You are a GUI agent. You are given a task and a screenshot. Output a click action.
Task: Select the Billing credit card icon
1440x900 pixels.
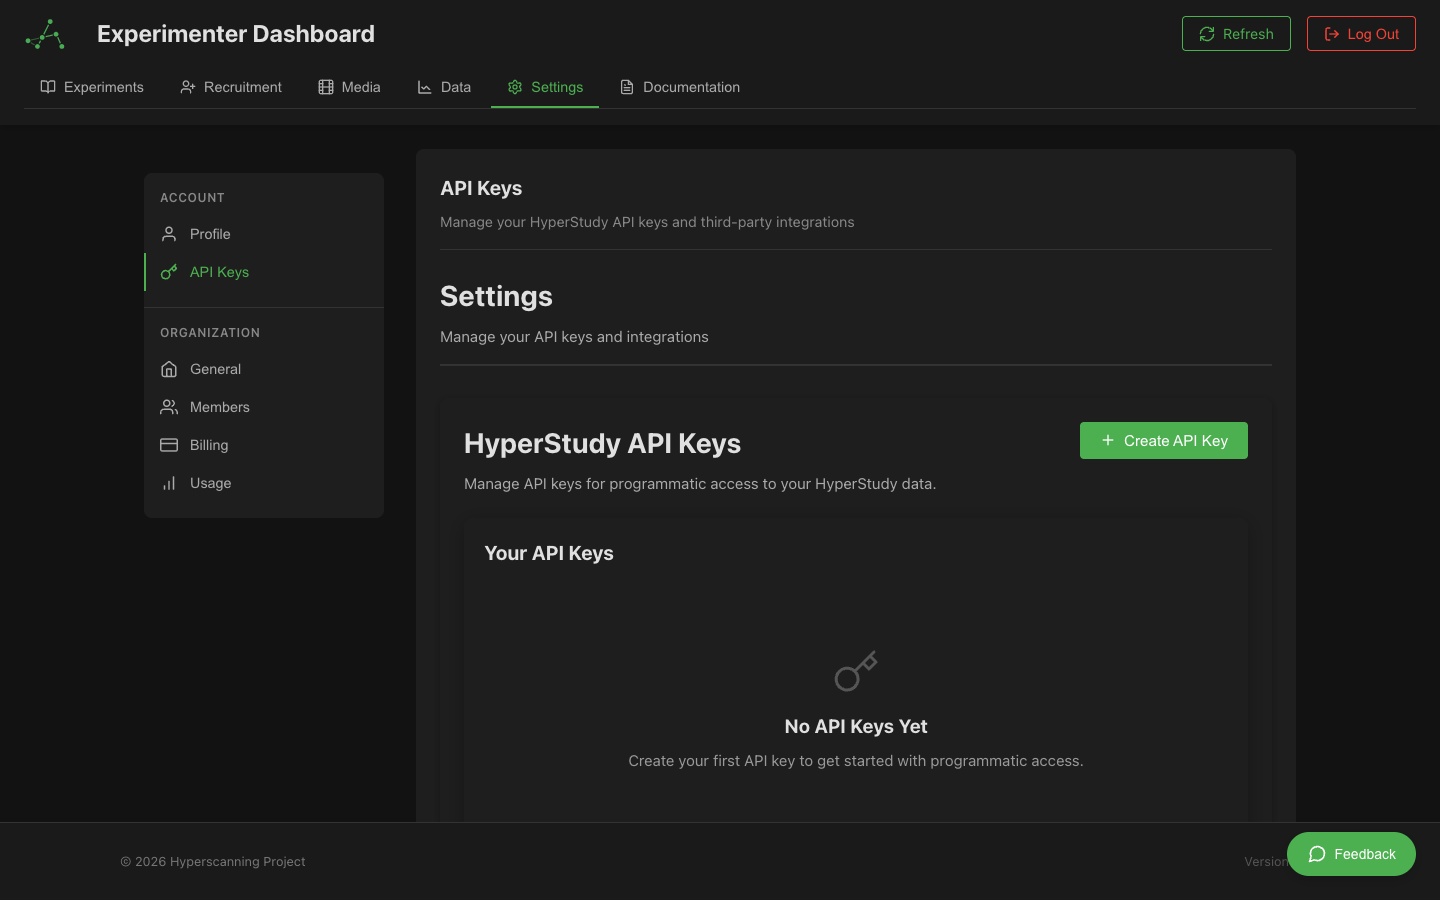pos(169,445)
